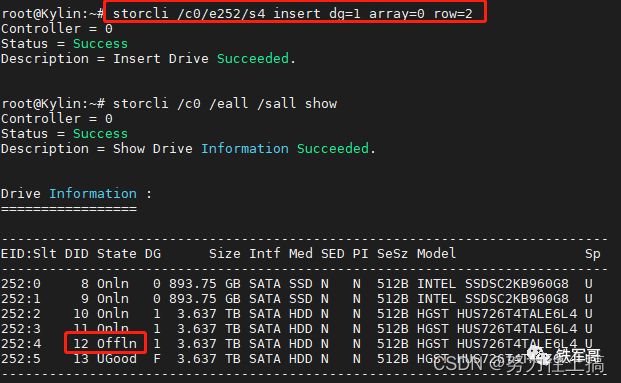The width and height of the screenshot is (621, 383).
Task: Click the Model column header
Action: point(436,253)
